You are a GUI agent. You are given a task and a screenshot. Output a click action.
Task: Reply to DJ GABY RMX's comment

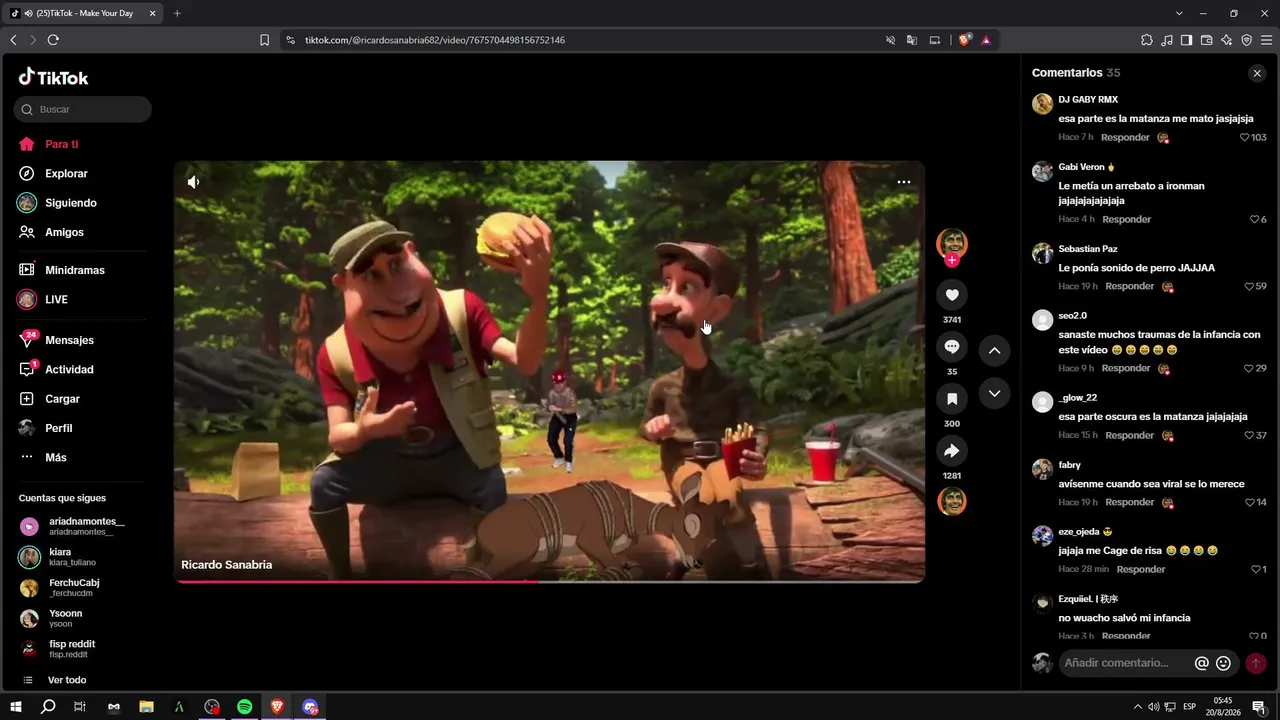(1125, 137)
